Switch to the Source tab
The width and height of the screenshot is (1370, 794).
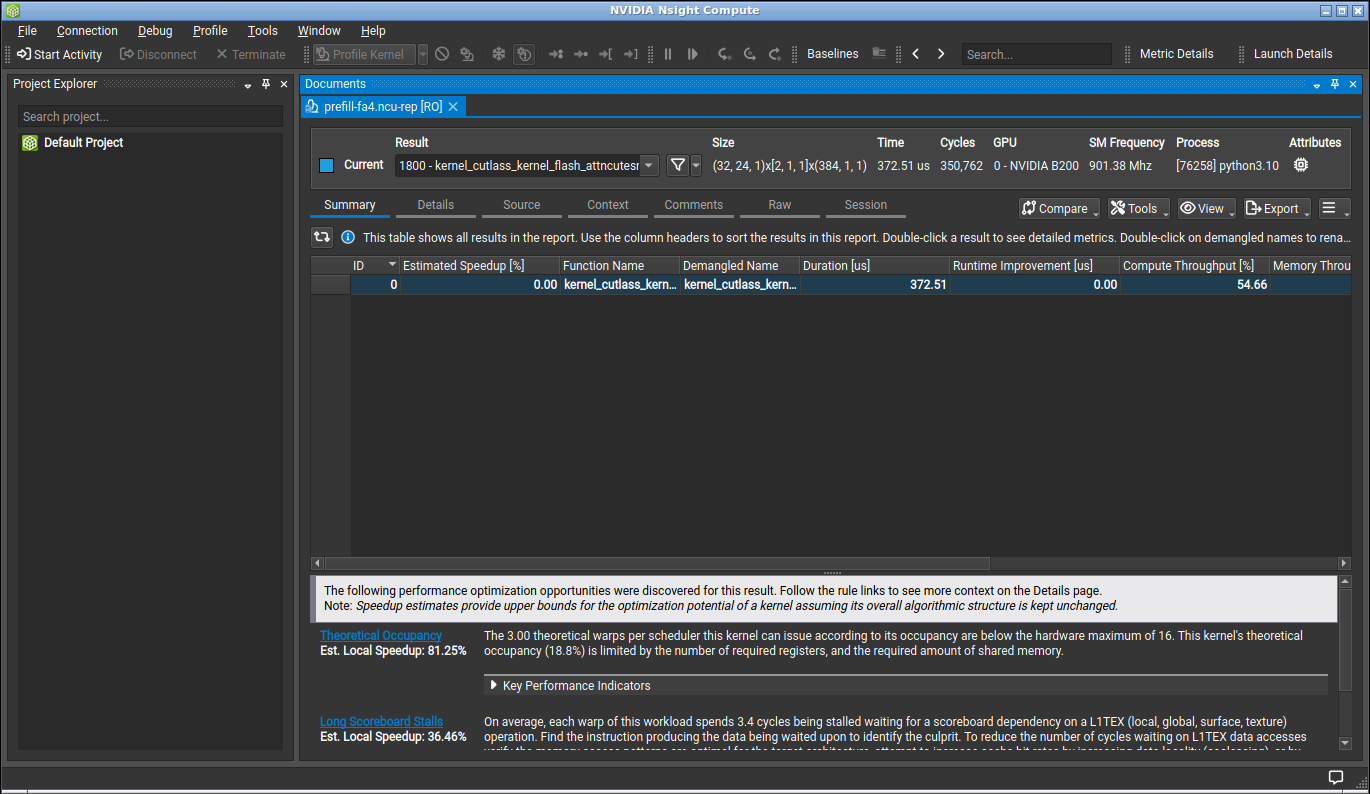tap(522, 205)
